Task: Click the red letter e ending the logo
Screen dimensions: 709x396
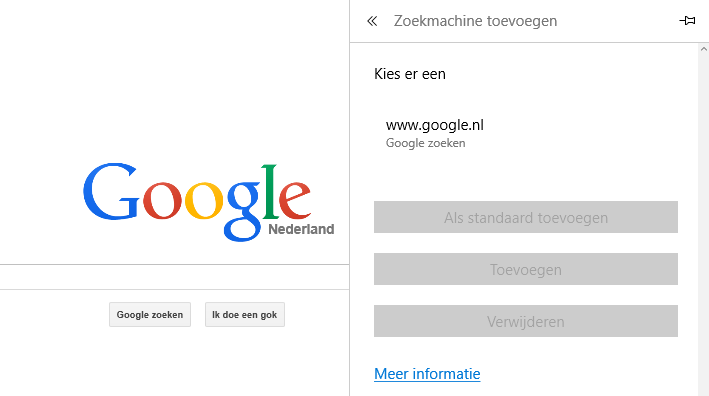Action: tap(295, 200)
